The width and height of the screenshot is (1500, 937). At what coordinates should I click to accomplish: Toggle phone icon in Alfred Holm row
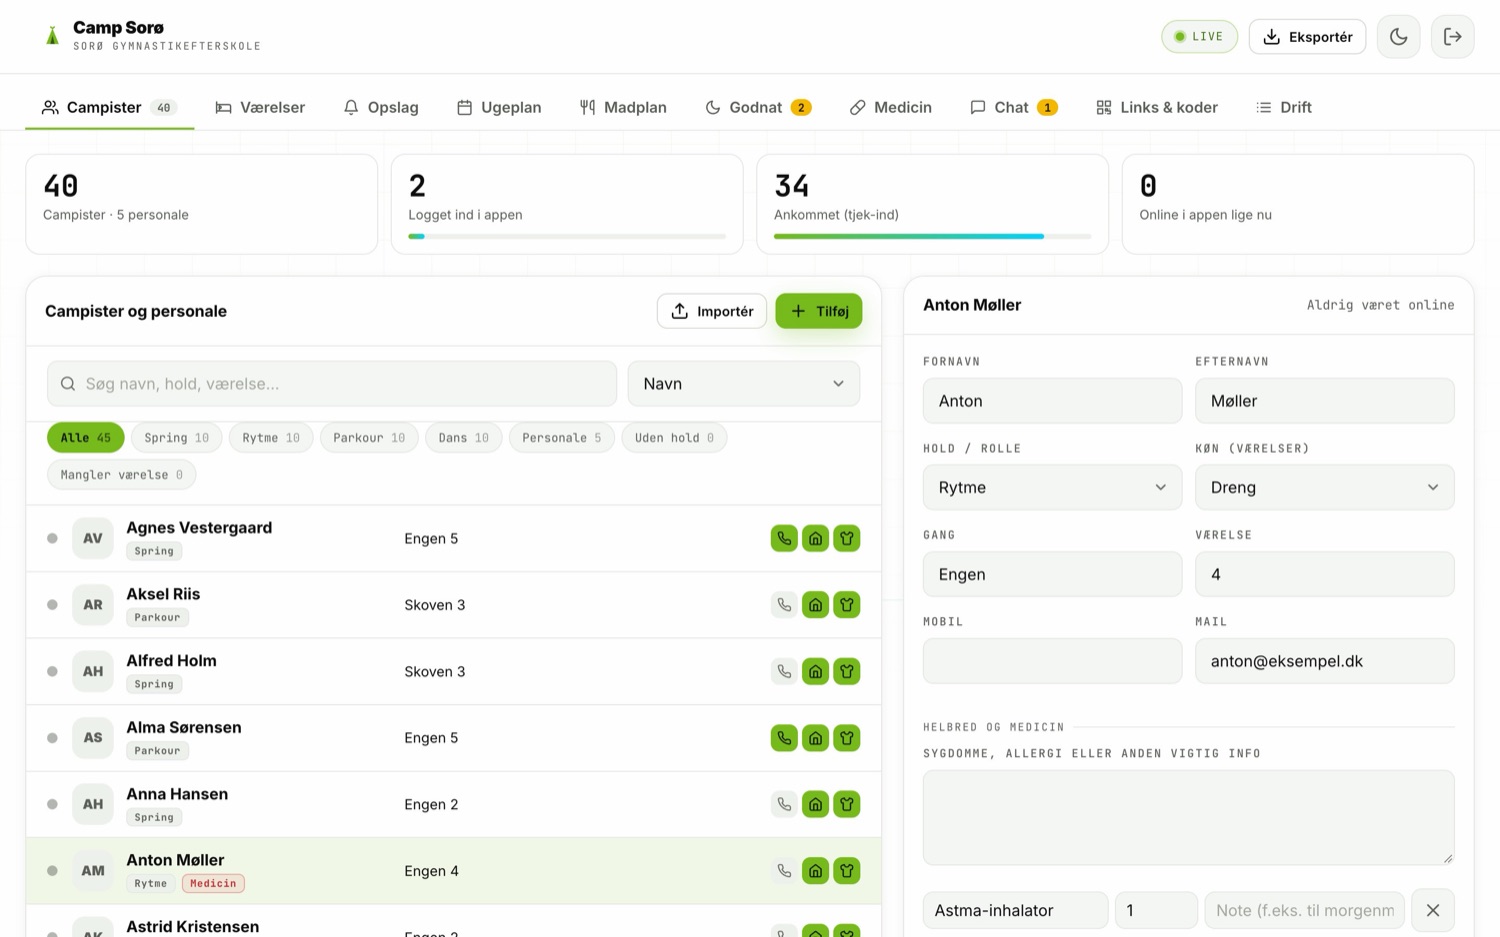(784, 671)
